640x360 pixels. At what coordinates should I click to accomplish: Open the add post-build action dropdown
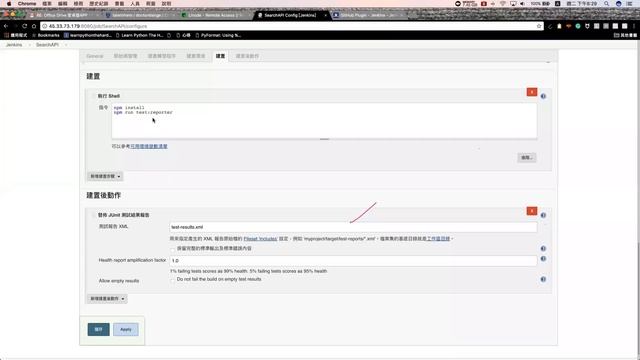[107, 299]
